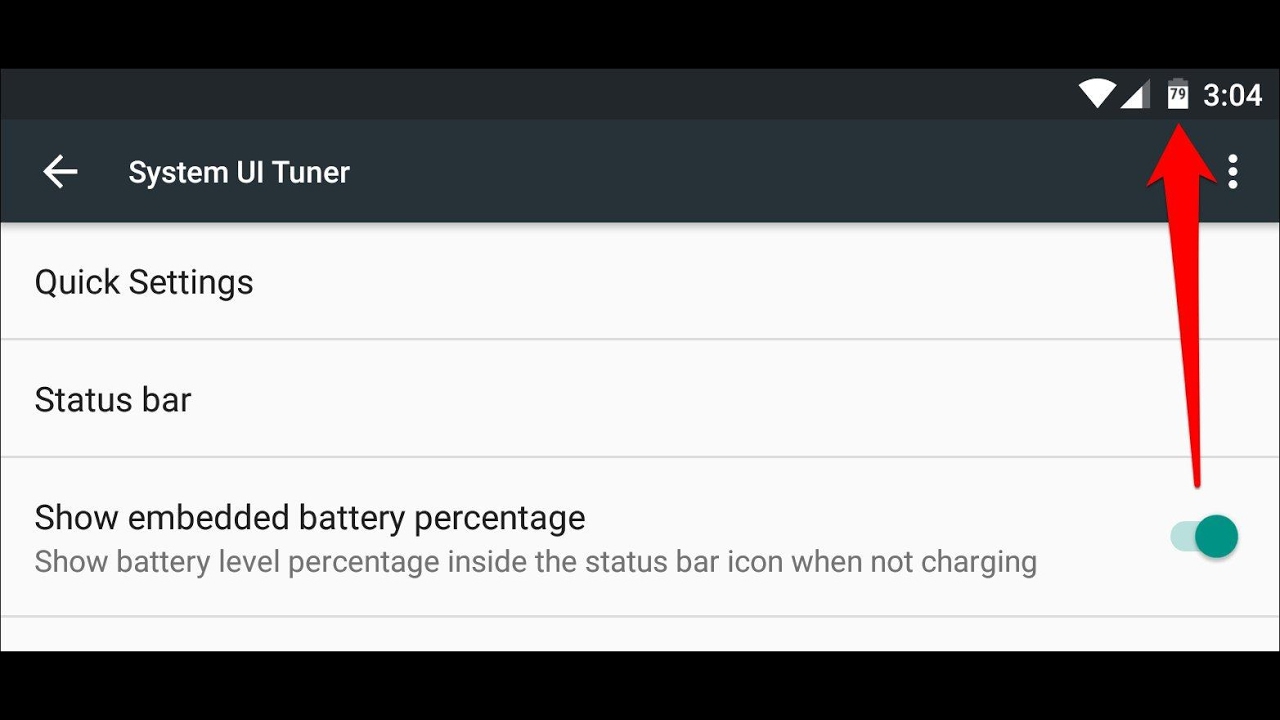Open the three-dot overflow menu
The image size is (1280, 720).
click(1232, 172)
